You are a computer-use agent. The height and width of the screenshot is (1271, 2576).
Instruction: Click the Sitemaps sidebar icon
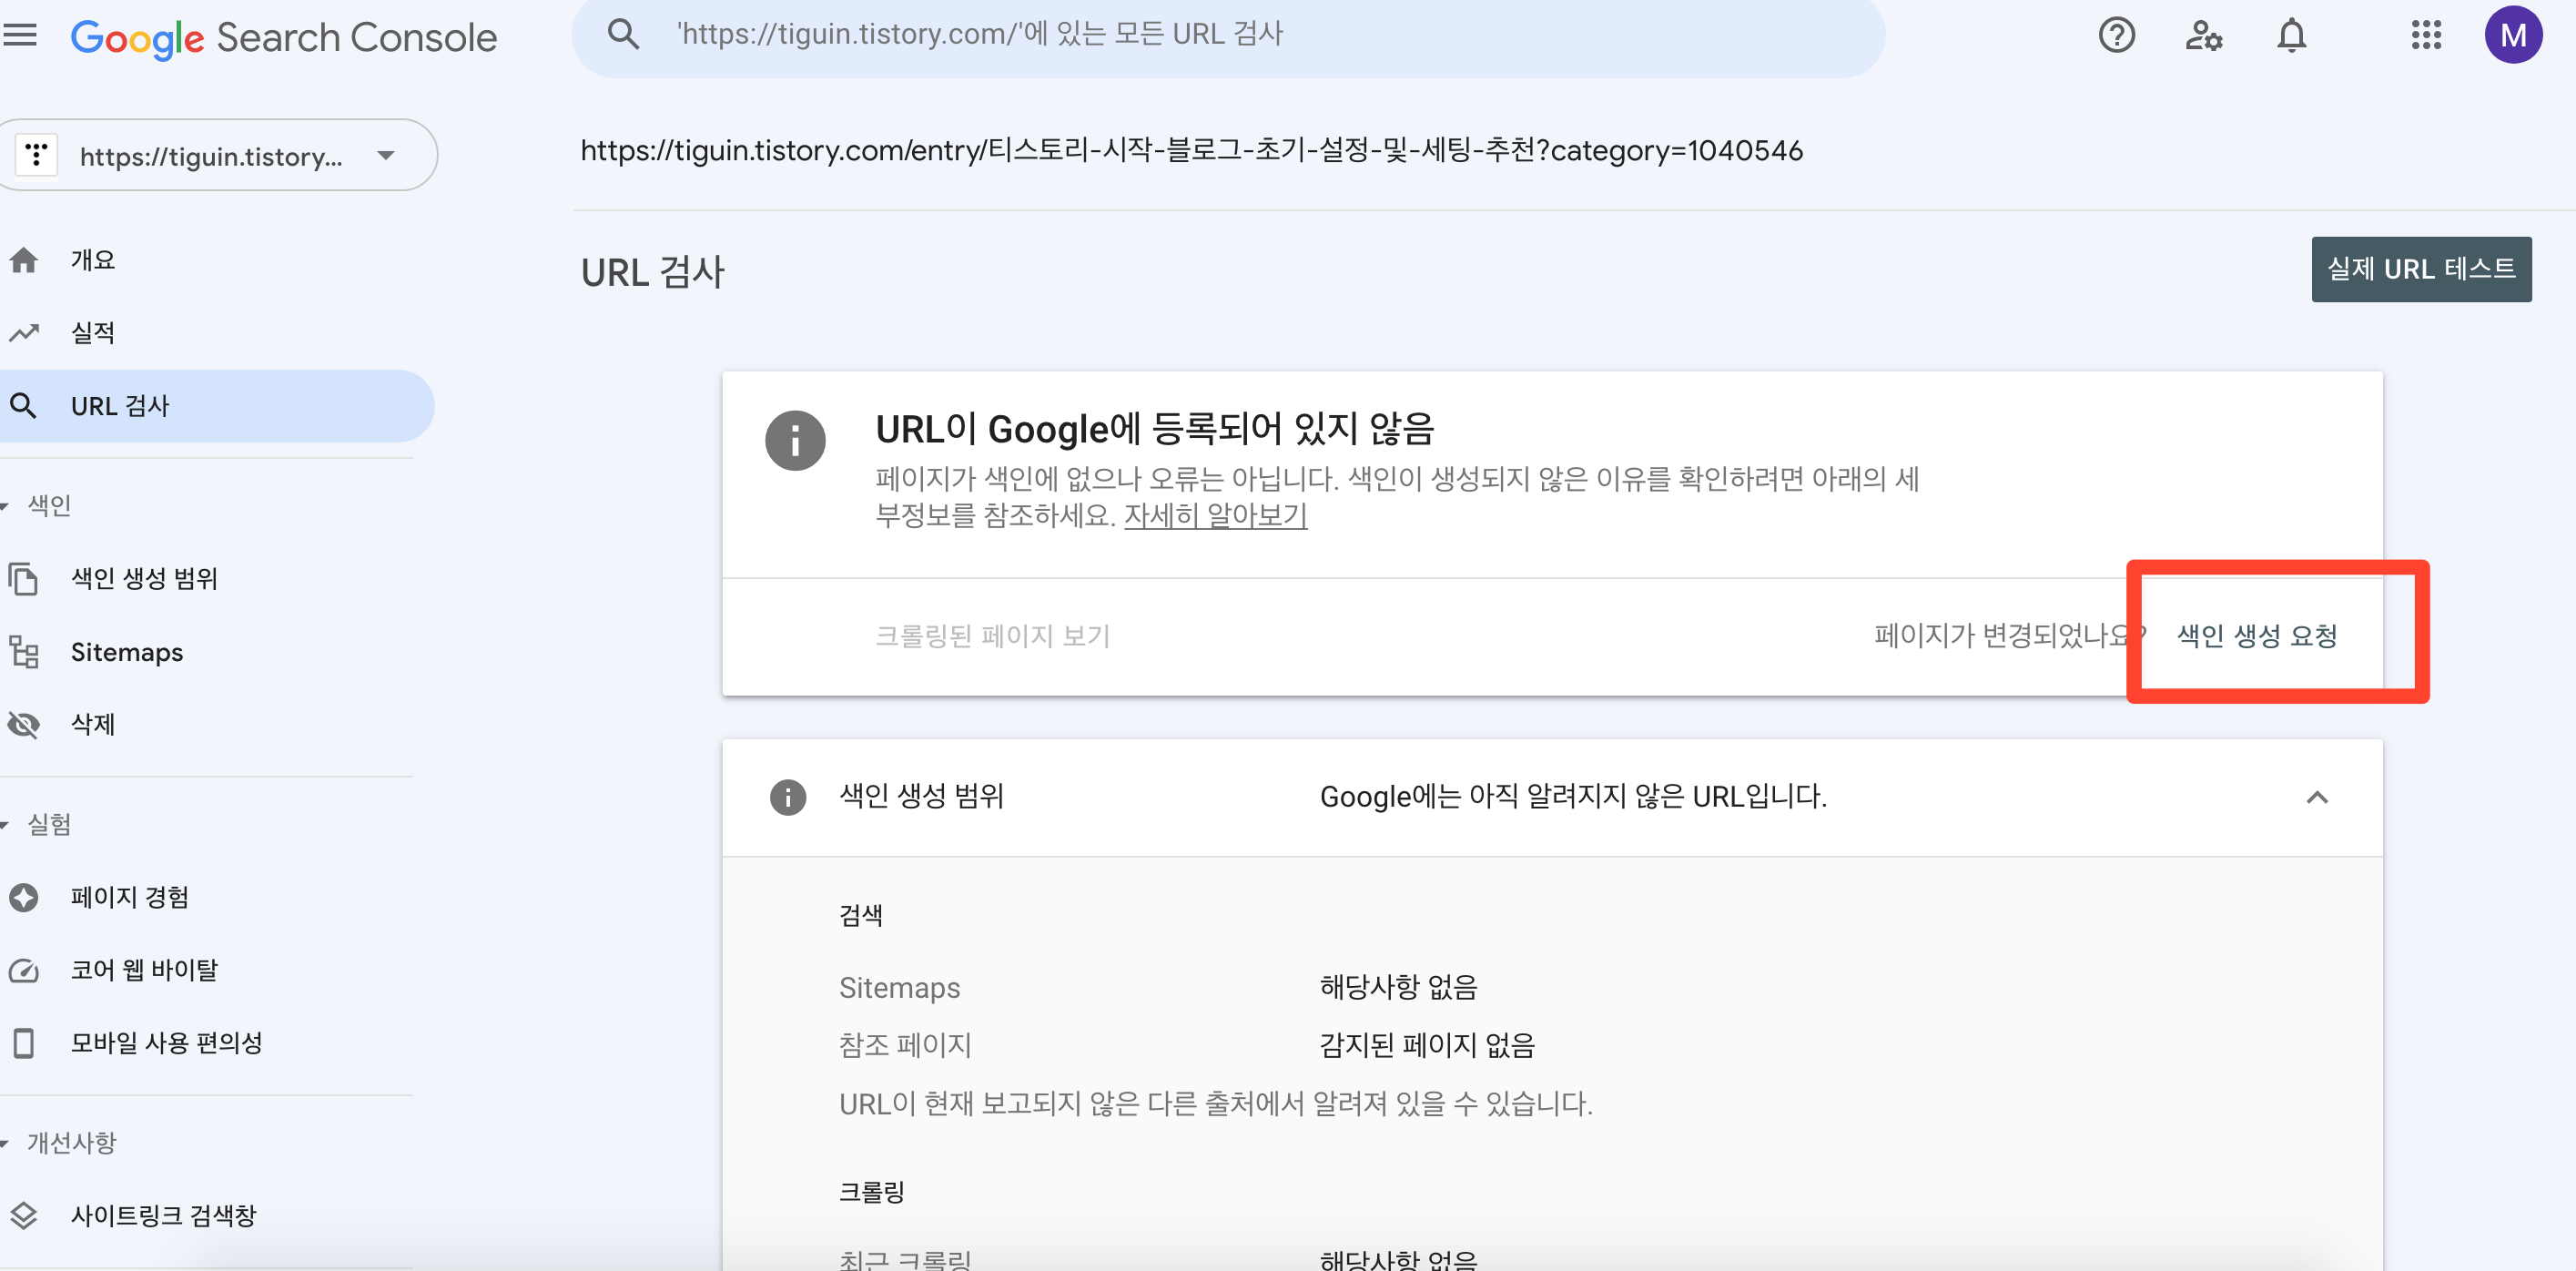coord(24,652)
